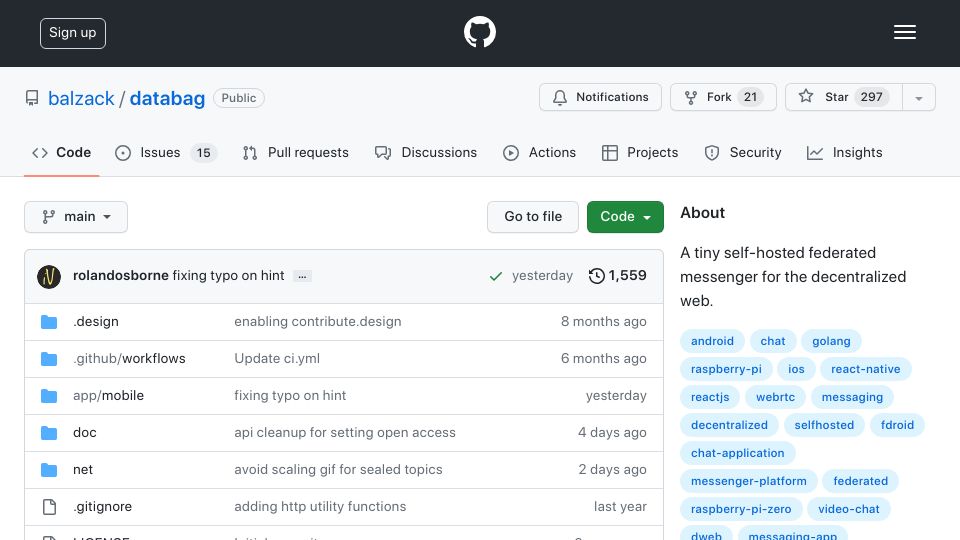This screenshot has height=540, width=960.
Task: Expand the Star options dropdown arrow
Action: coord(918,97)
